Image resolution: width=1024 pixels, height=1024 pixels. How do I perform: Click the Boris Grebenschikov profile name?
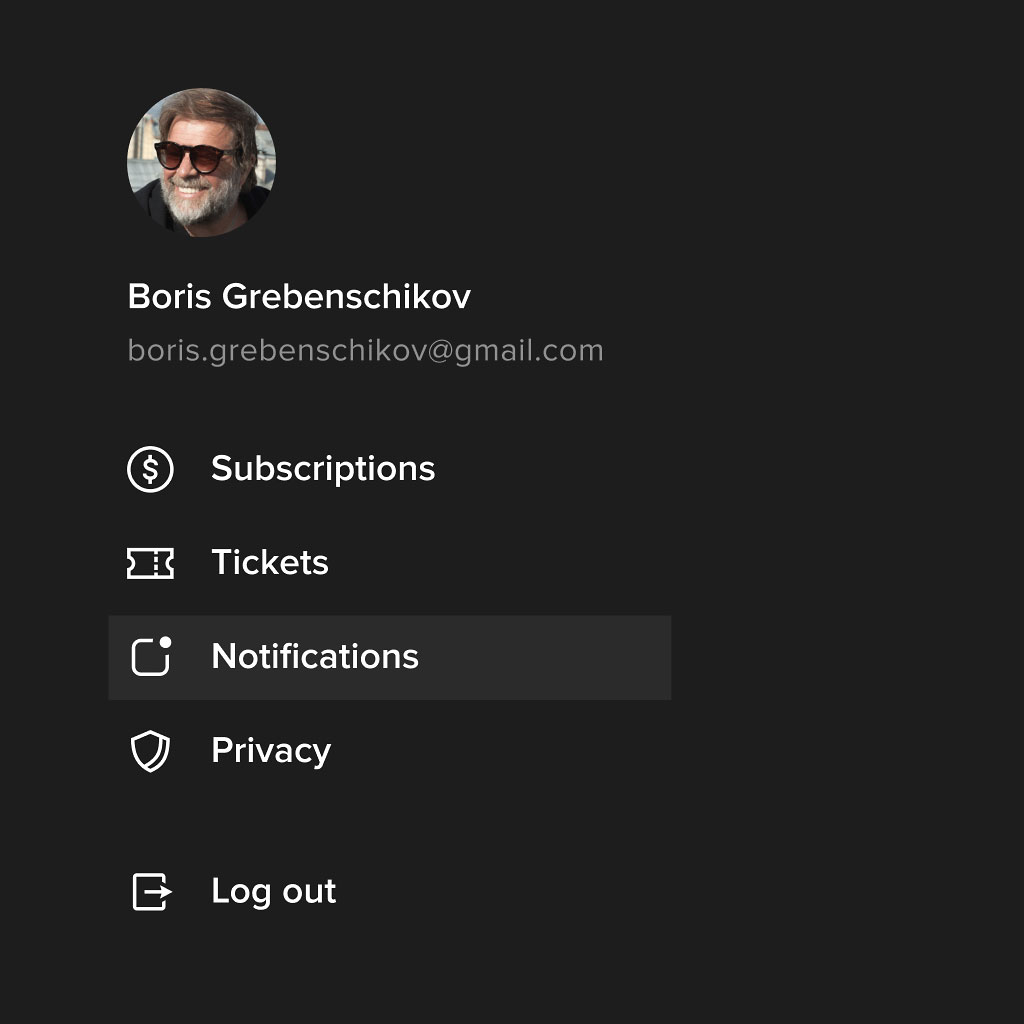(x=299, y=296)
